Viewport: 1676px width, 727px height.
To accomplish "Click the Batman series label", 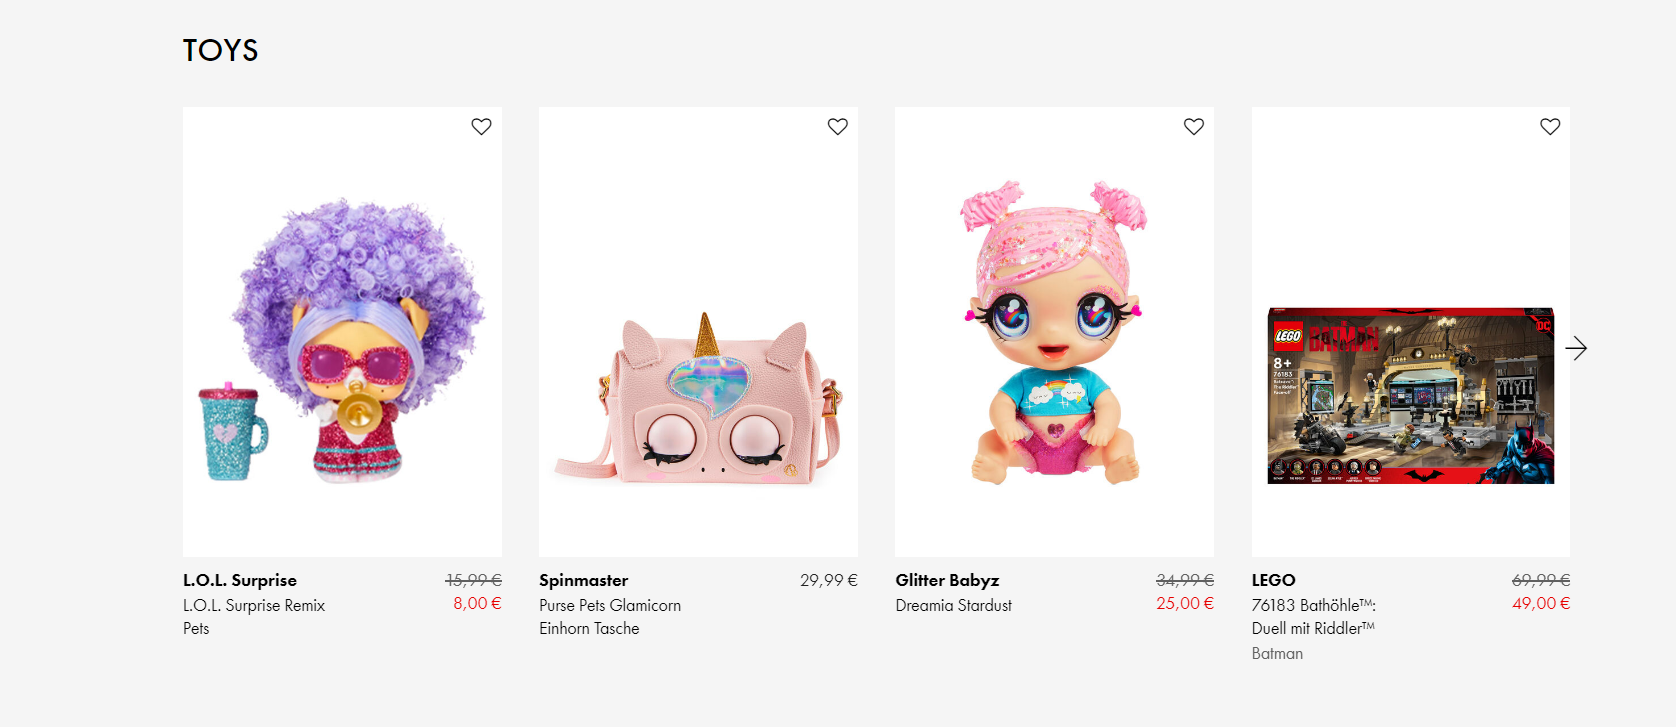I will point(1277,653).
